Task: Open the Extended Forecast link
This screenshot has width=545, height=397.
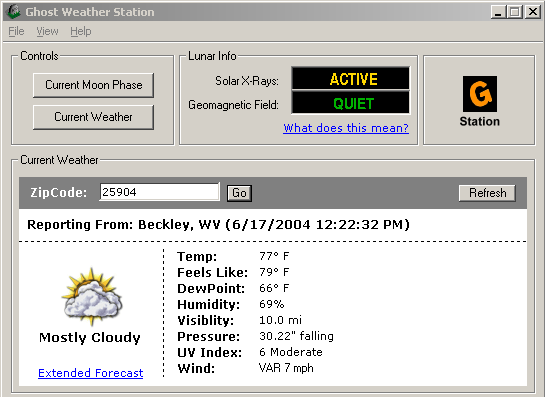Action: 90,373
